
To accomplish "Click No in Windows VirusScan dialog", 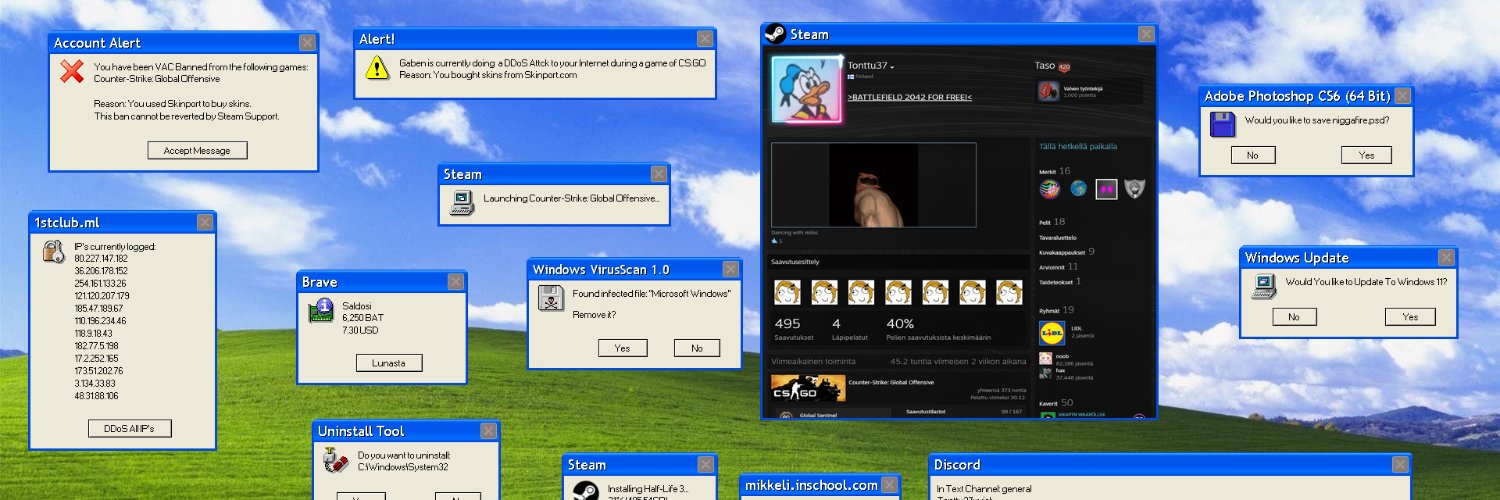I will click(x=697, y=348).
